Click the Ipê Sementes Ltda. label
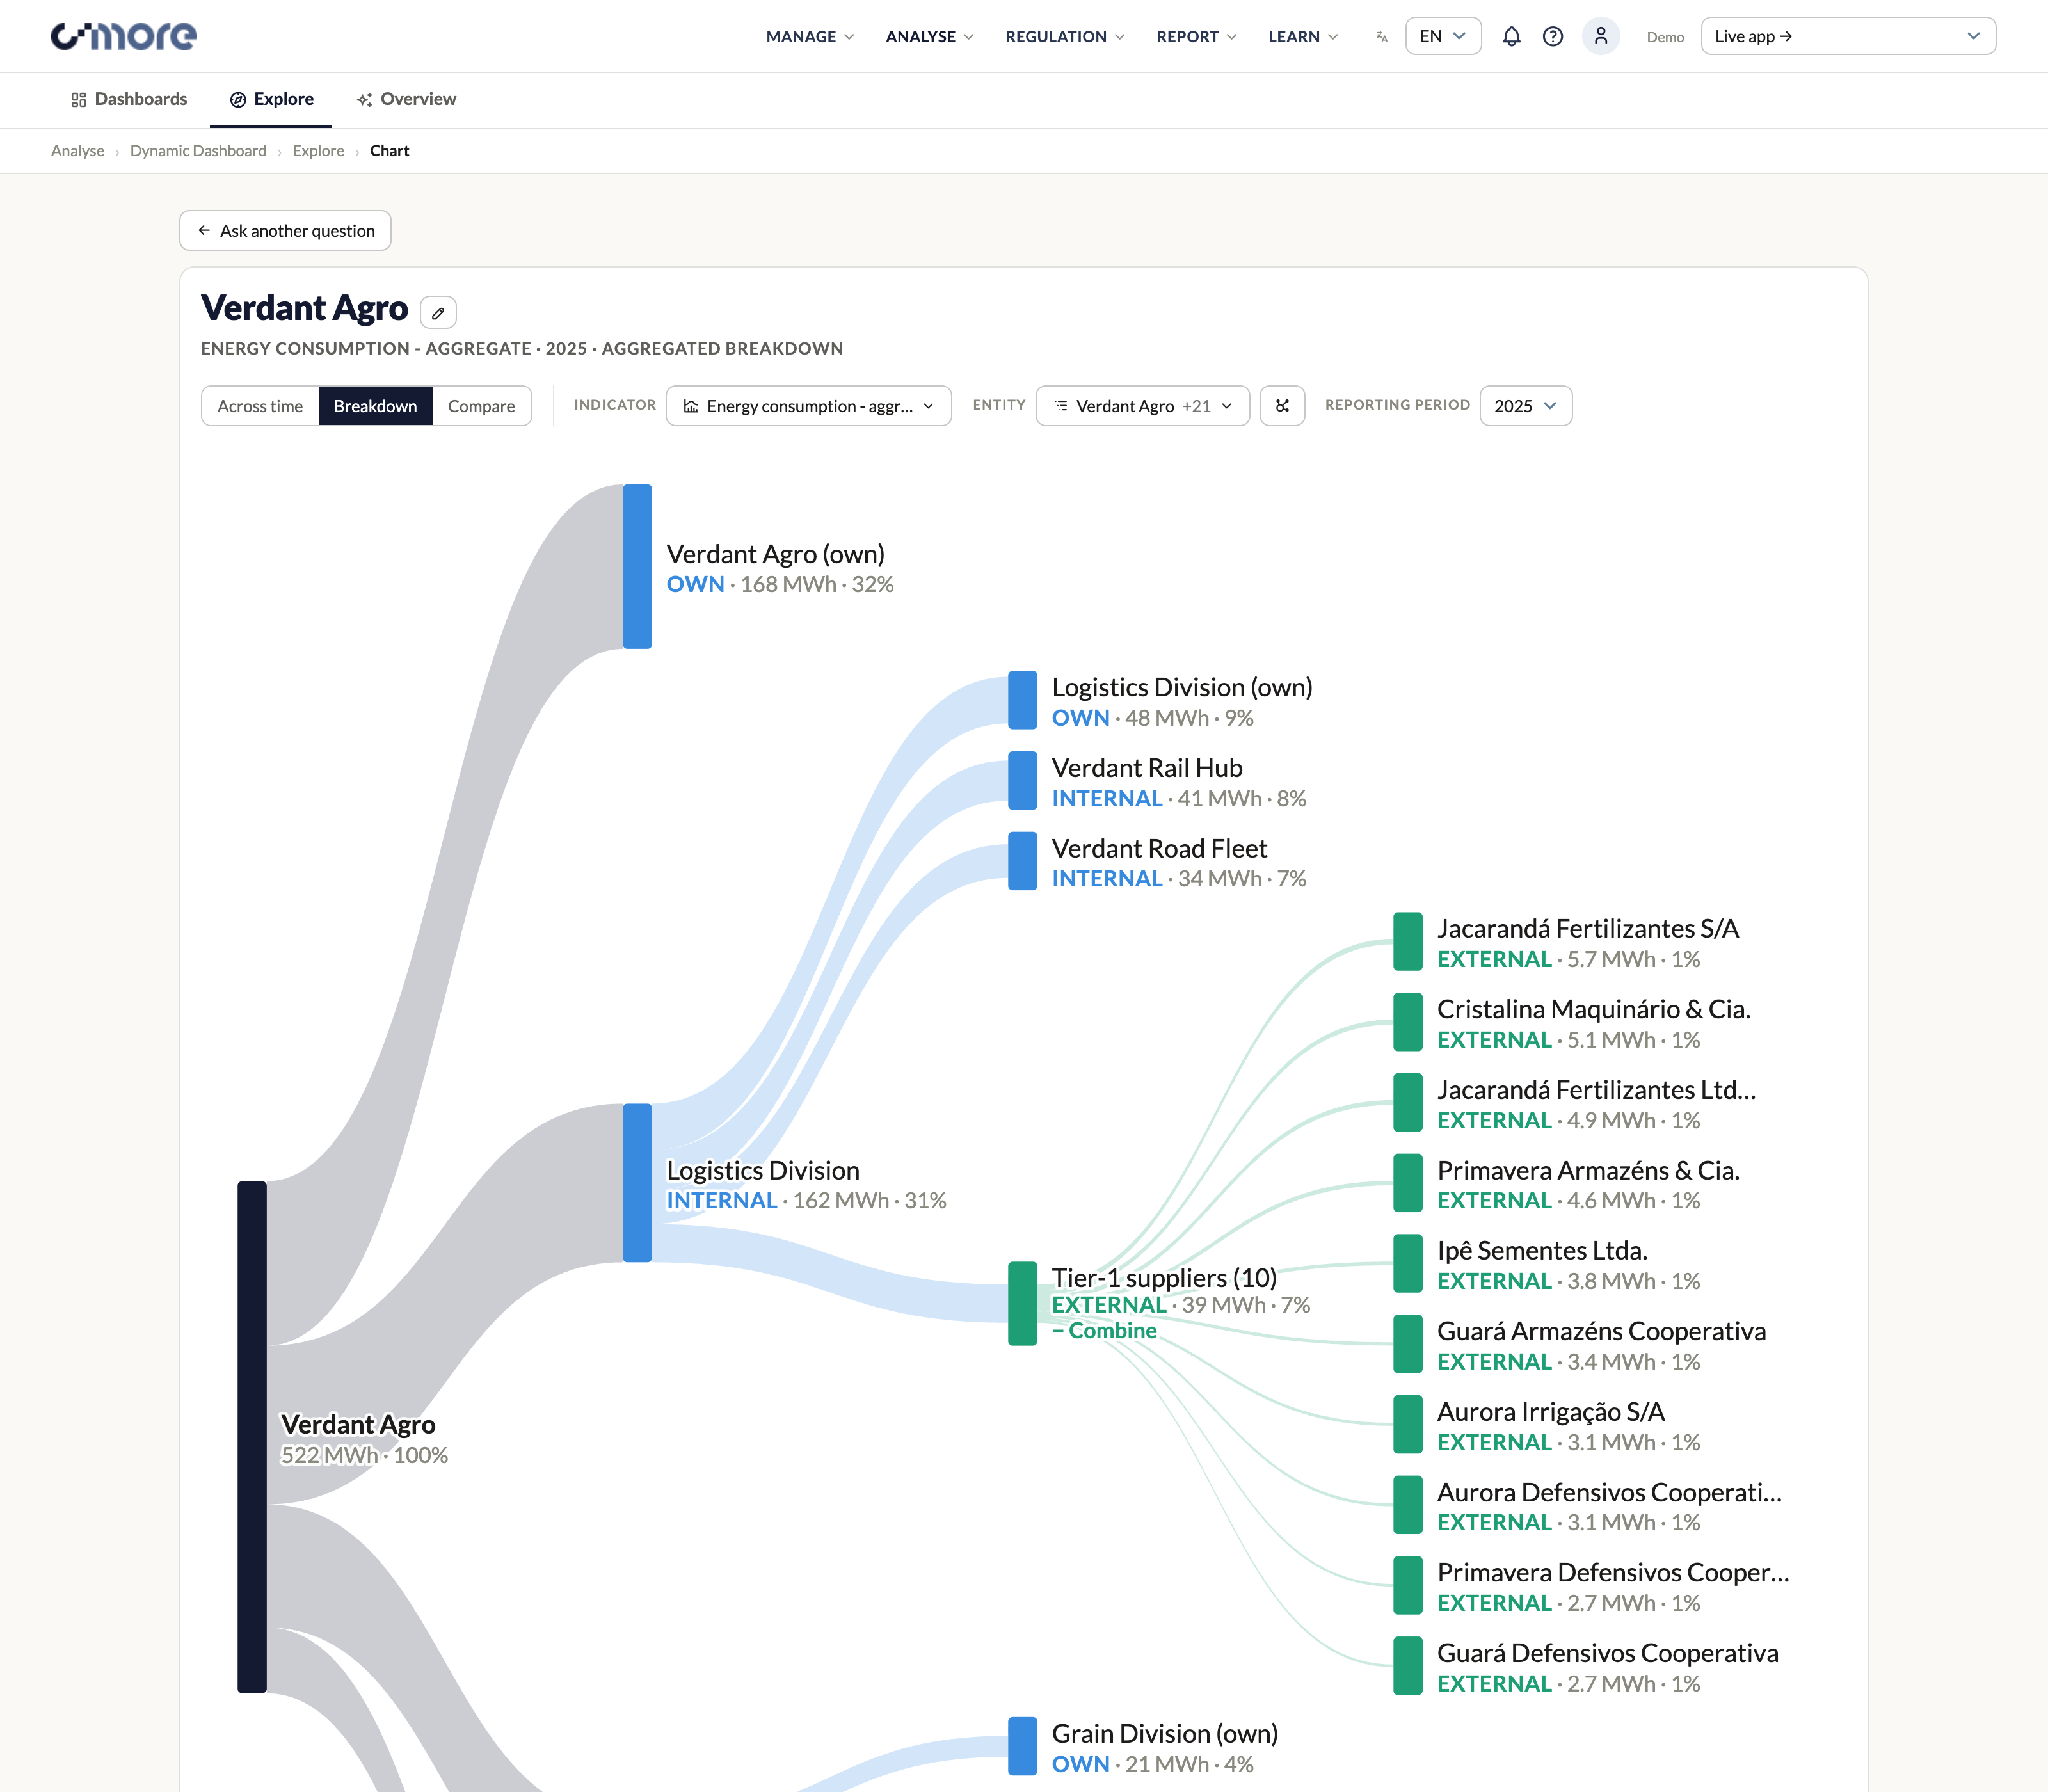The image size is (2048, 1792). [x=1542, y=1251]
